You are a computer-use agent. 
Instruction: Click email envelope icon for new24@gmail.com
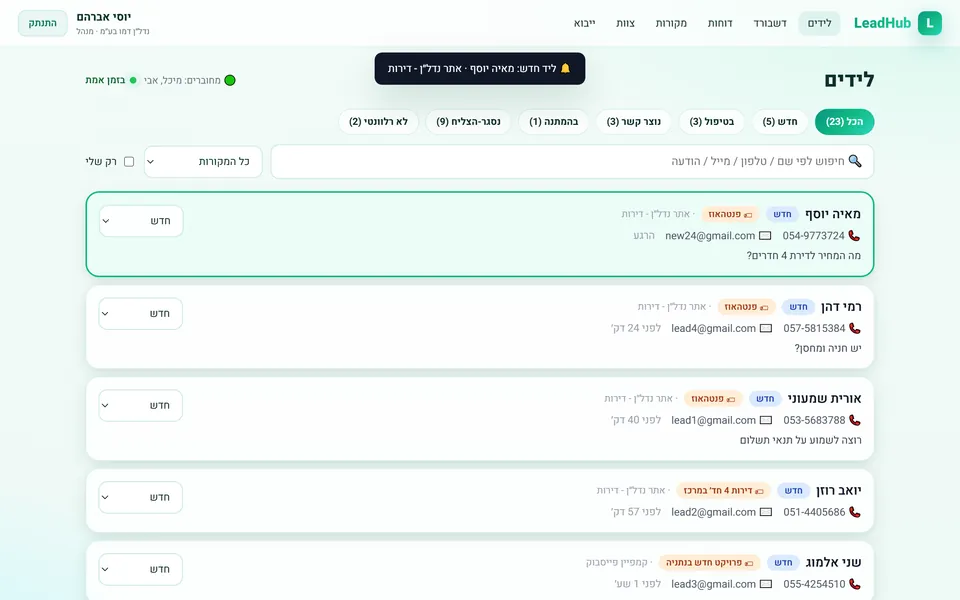click(765, 236)
